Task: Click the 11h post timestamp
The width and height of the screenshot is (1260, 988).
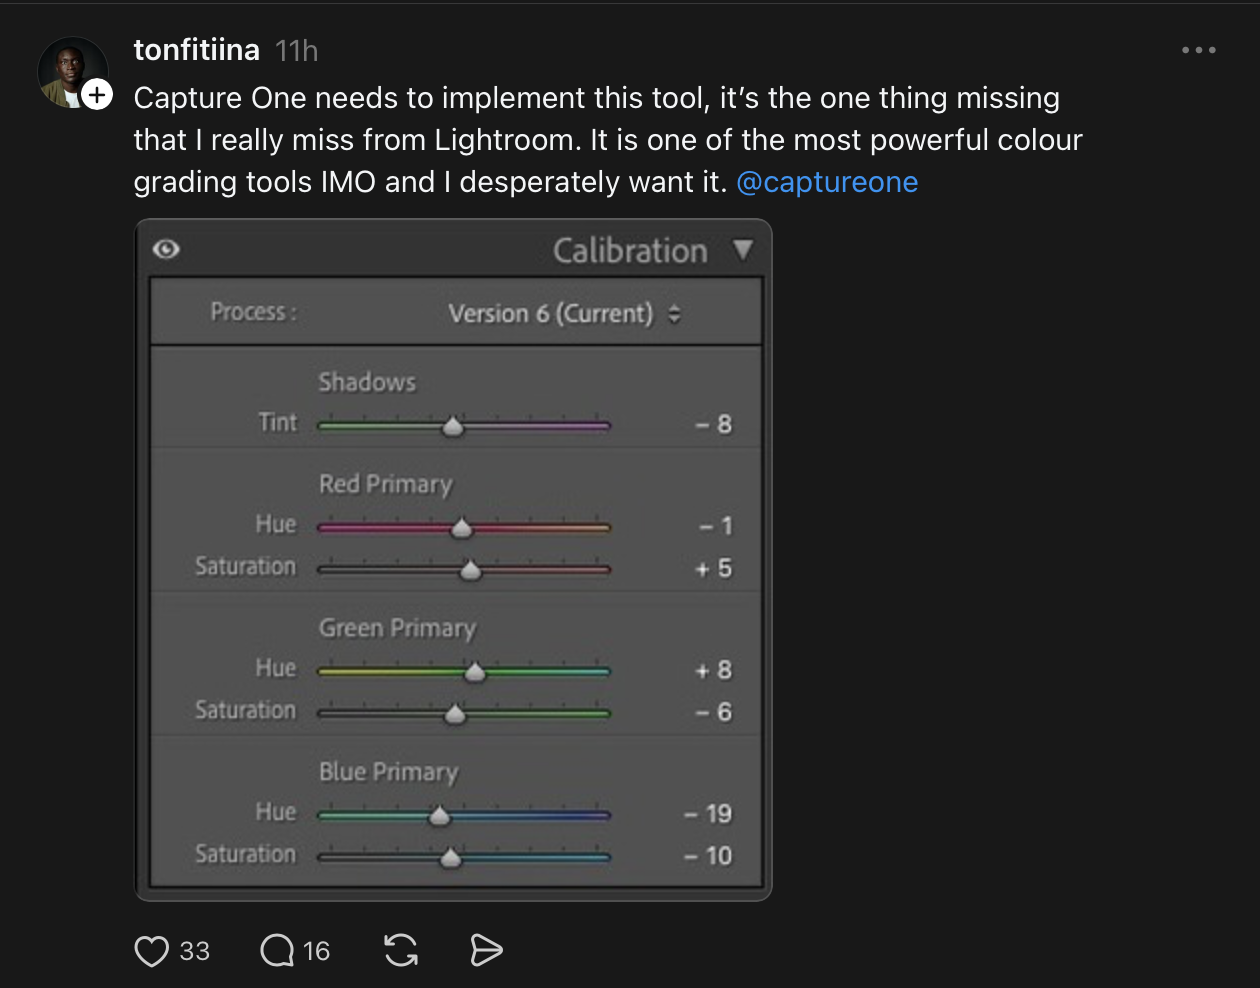Action: (x=297, y=51)
